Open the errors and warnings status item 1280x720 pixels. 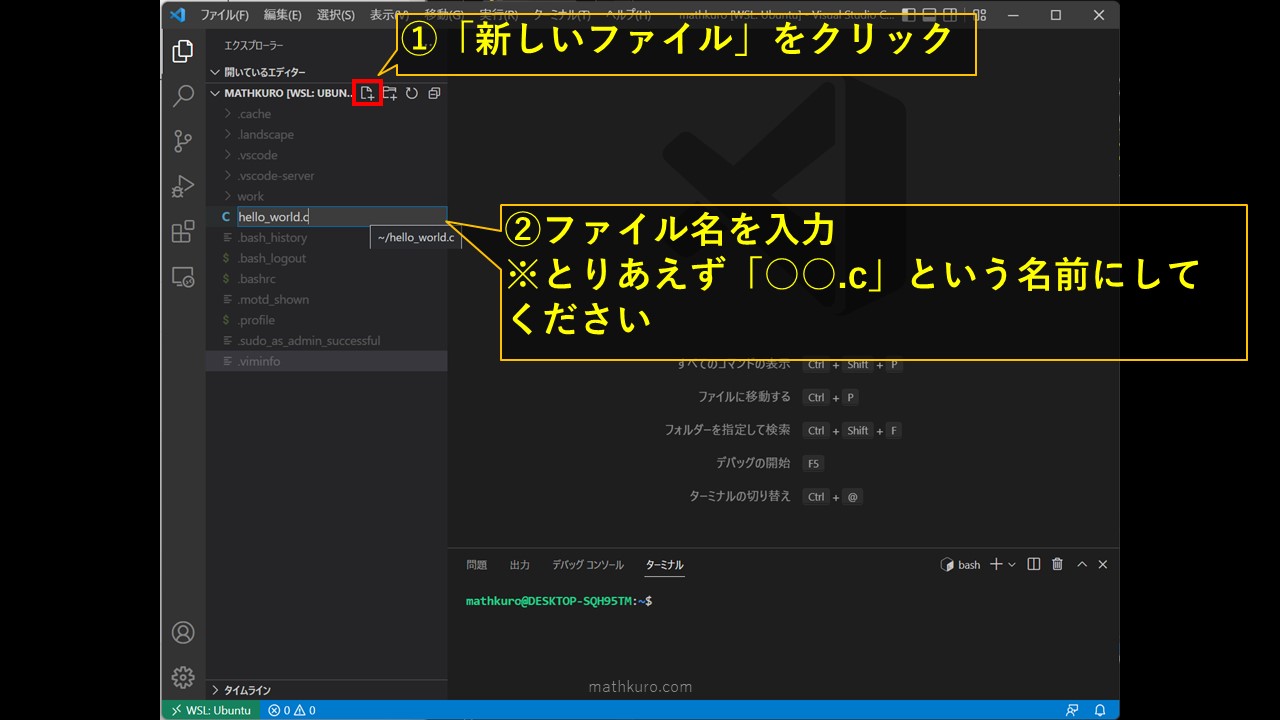(x=291, y=710)
